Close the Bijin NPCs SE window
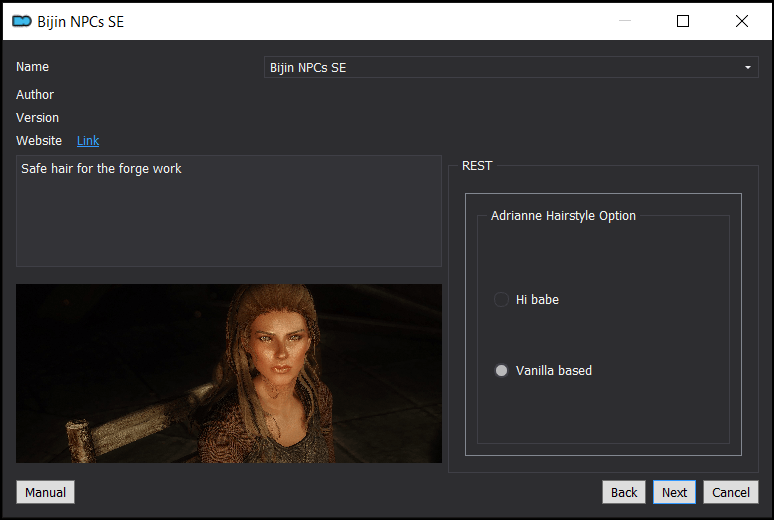Screen dimensions: 774x520 coord(741,21)
